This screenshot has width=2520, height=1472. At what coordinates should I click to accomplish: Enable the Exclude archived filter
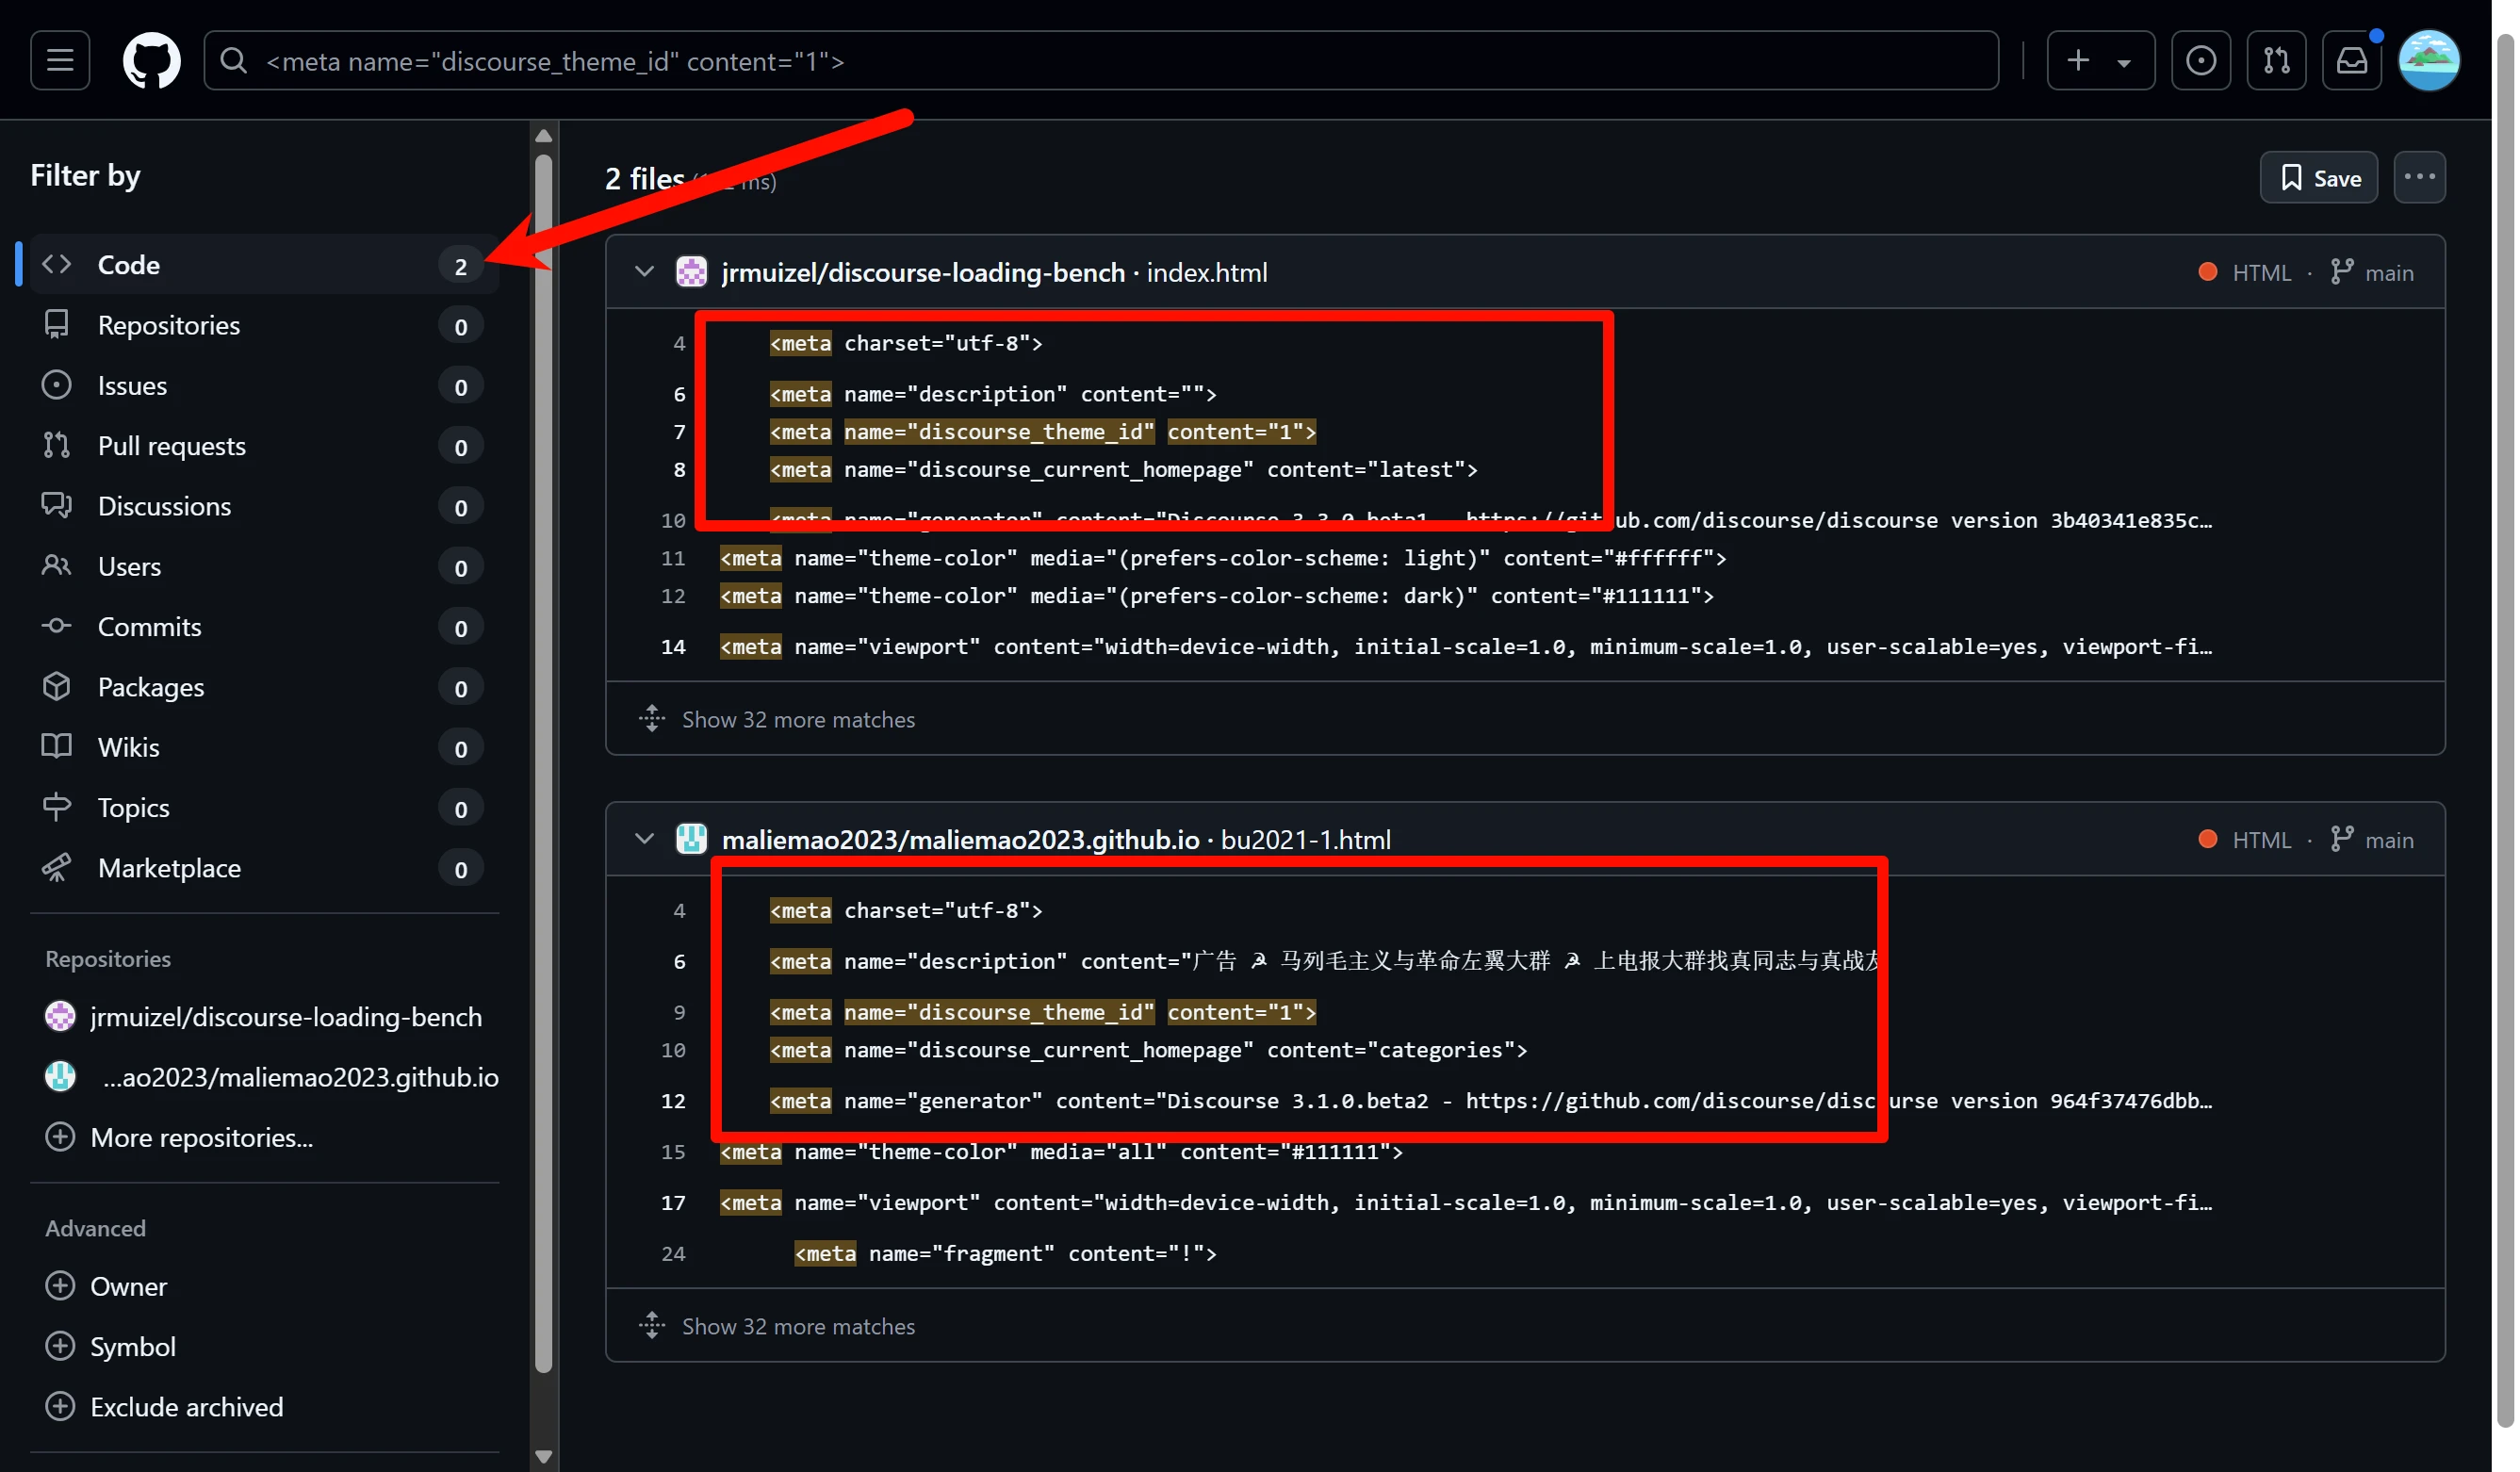186,1406
